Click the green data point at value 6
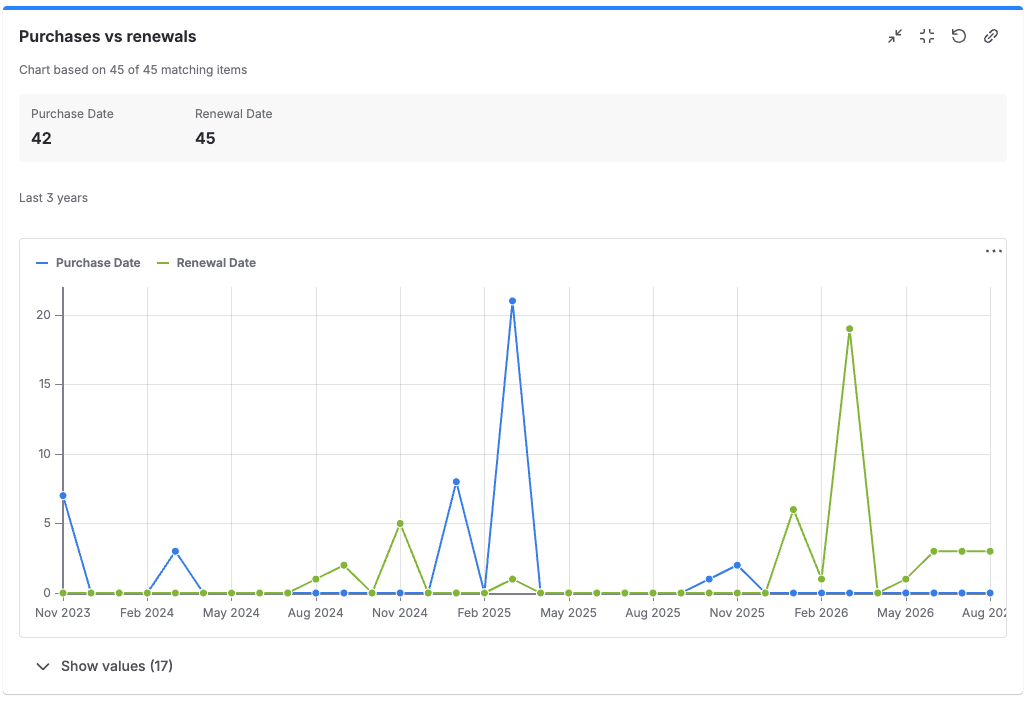 point(793,510)
